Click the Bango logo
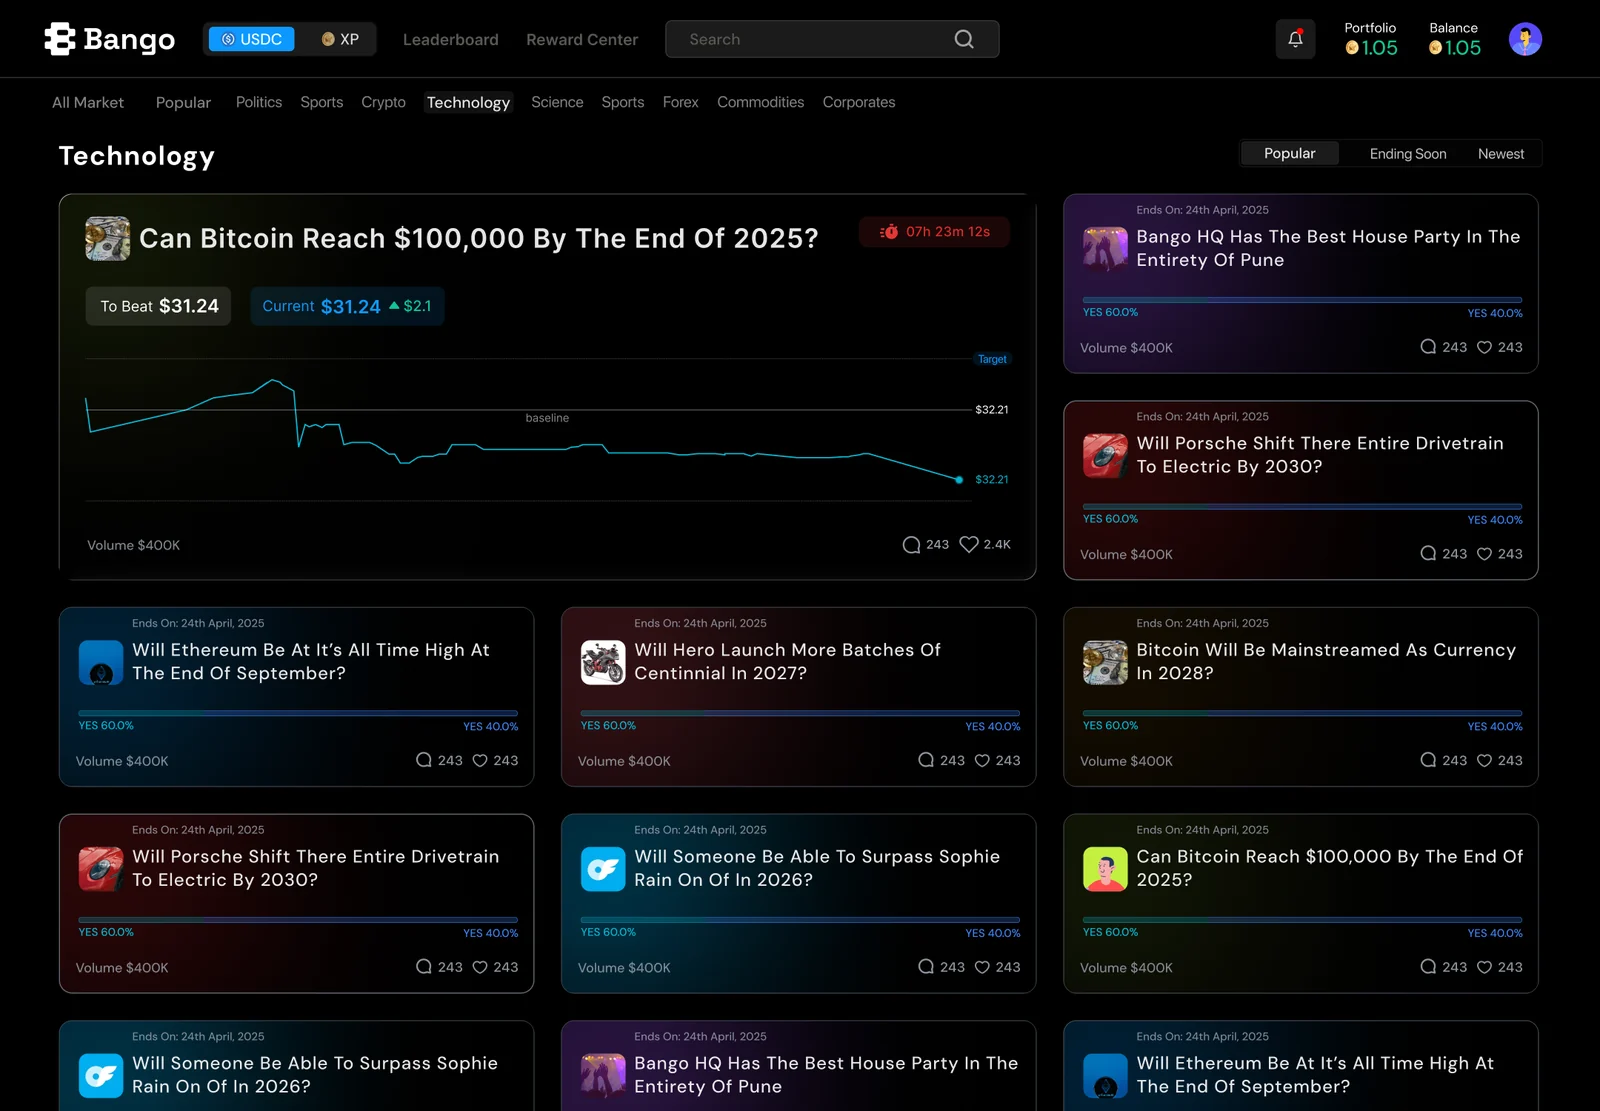1600x1111 pixels. click(110, 39)
